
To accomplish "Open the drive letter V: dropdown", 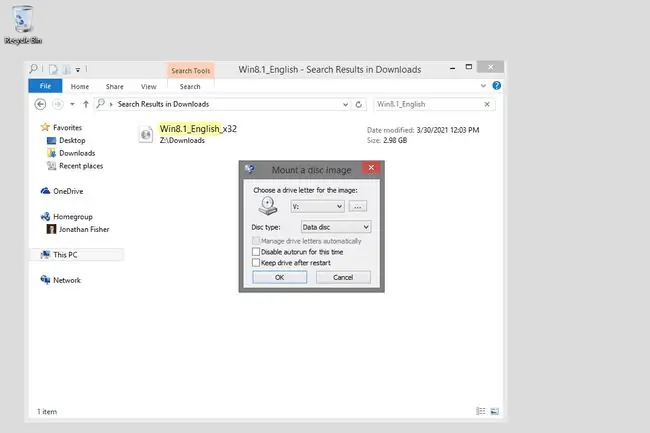I will point(318,206).
